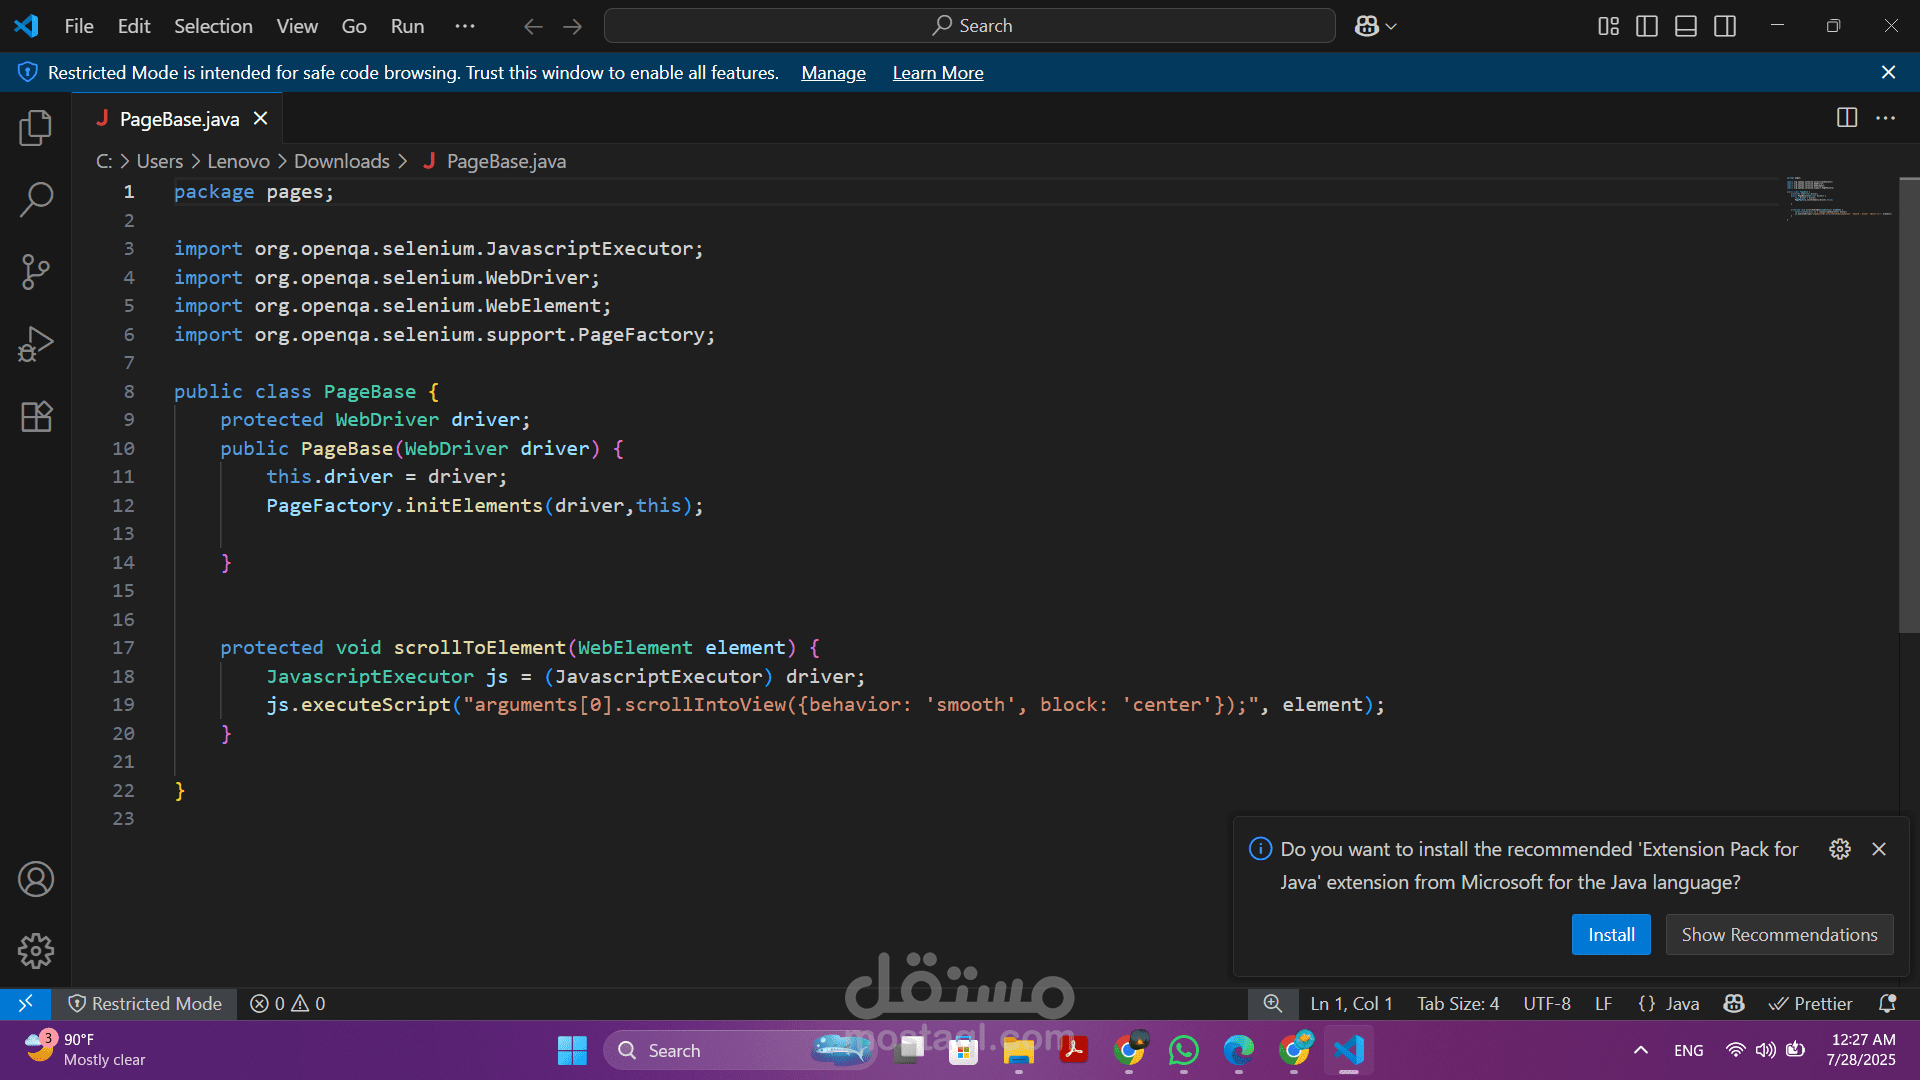Open the Manage gear in activity bar

click(x=36, y=951)
